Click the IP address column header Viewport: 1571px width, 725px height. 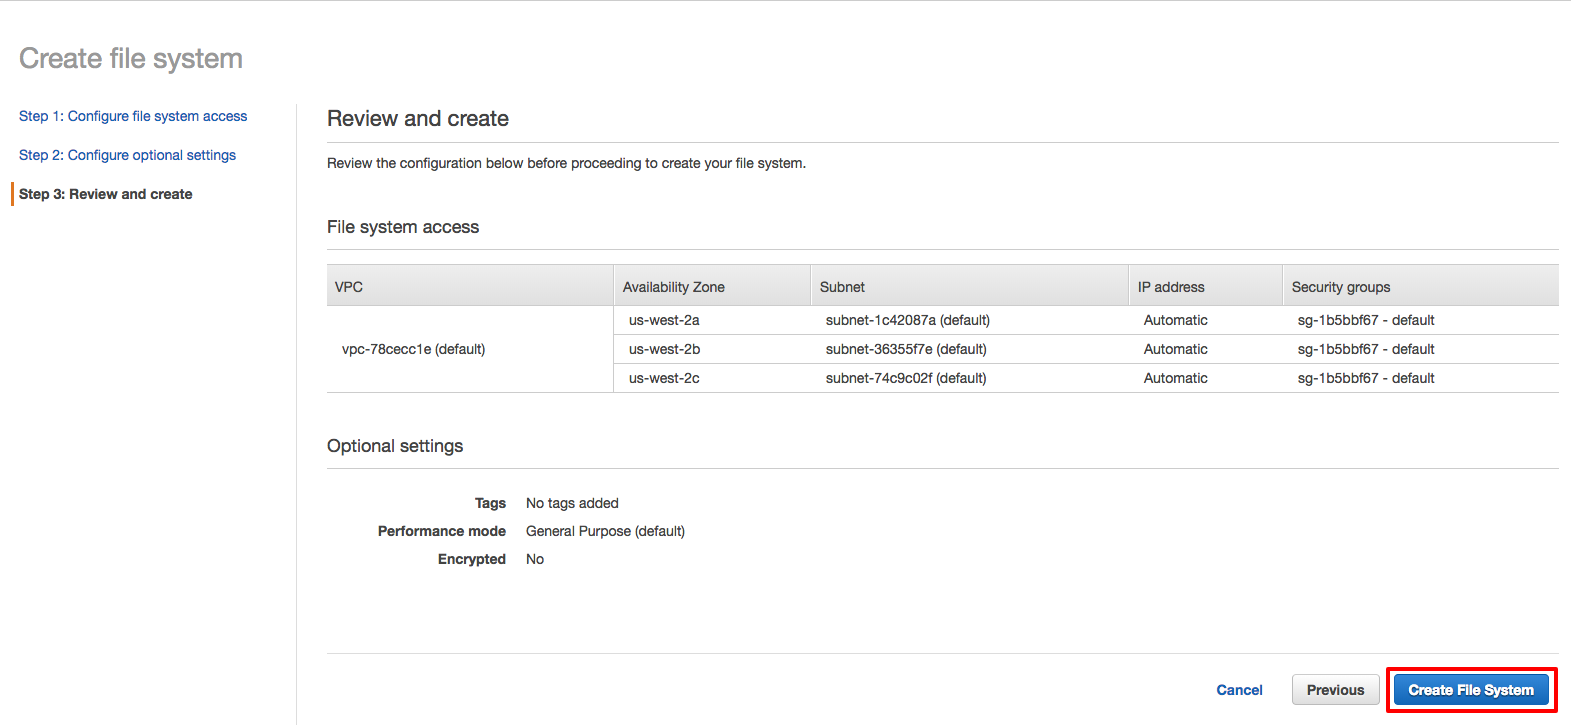pos(1171,287)
